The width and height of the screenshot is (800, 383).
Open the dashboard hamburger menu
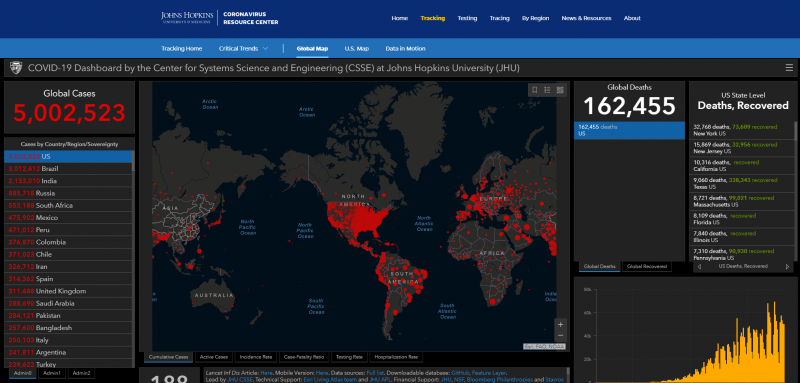click(x=789, y=68)
